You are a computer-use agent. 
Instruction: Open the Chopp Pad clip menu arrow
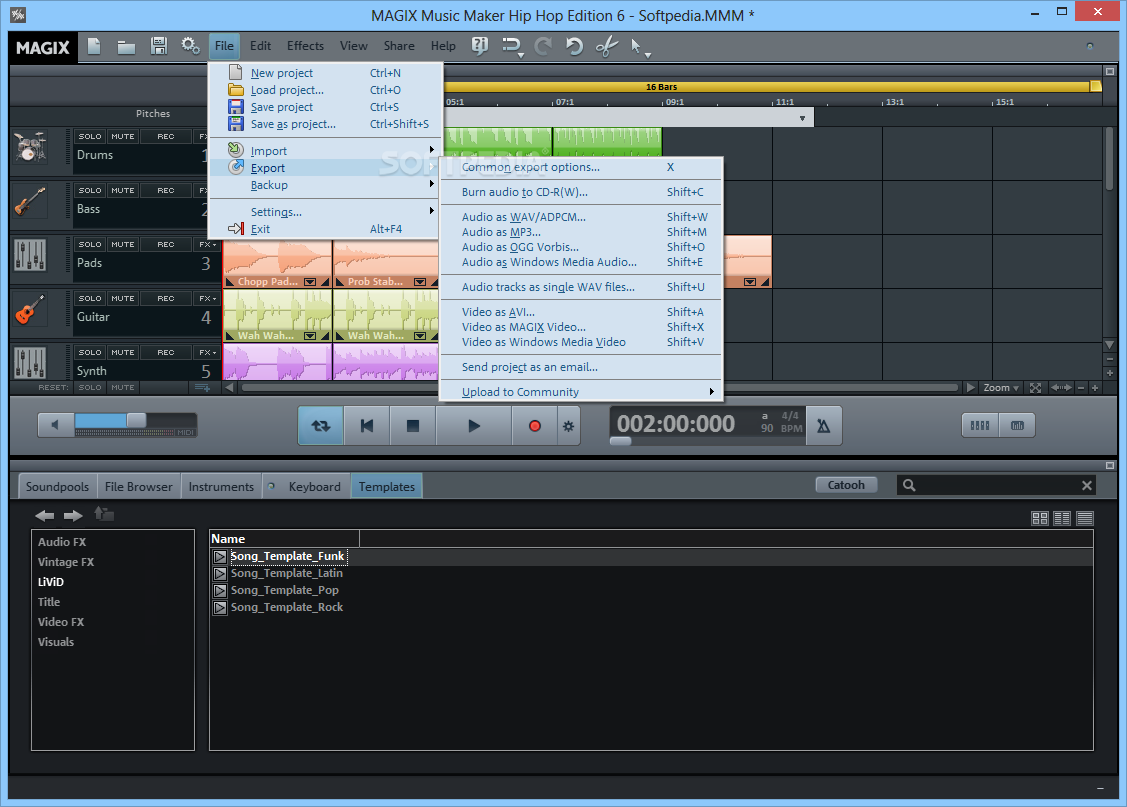coord(310,282)
